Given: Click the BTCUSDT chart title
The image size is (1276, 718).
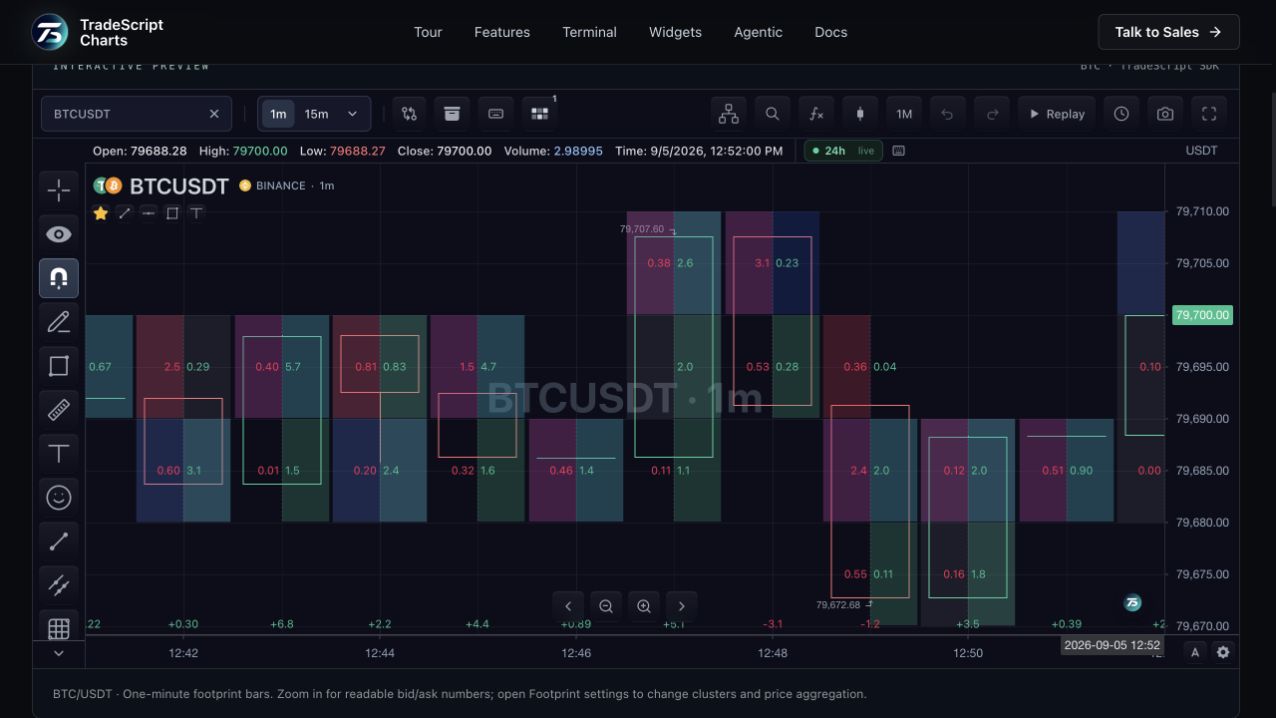Looking at the screenshot, I should [x=179, y=186].
